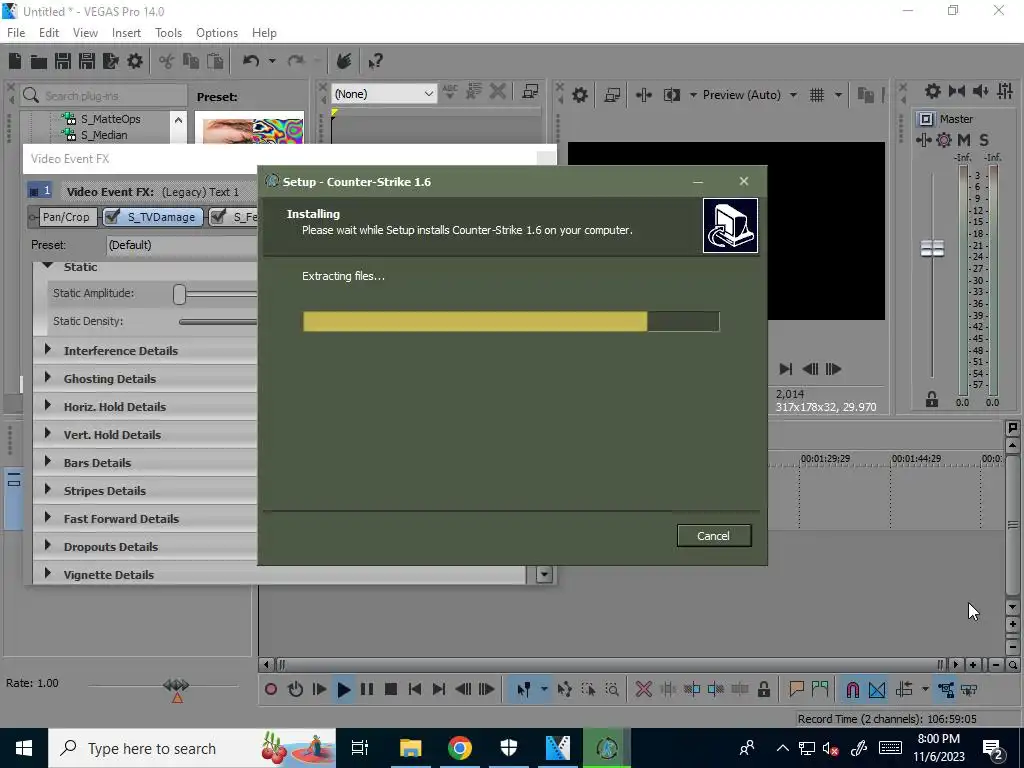Expand Bars Details
This screenshot has height=768, width=1024.
pyautogui.click(x=48, y=462)
